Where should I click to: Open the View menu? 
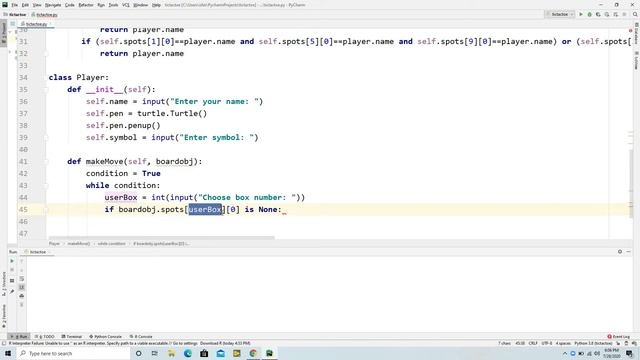pyautogui.click(x=37, y=5)
